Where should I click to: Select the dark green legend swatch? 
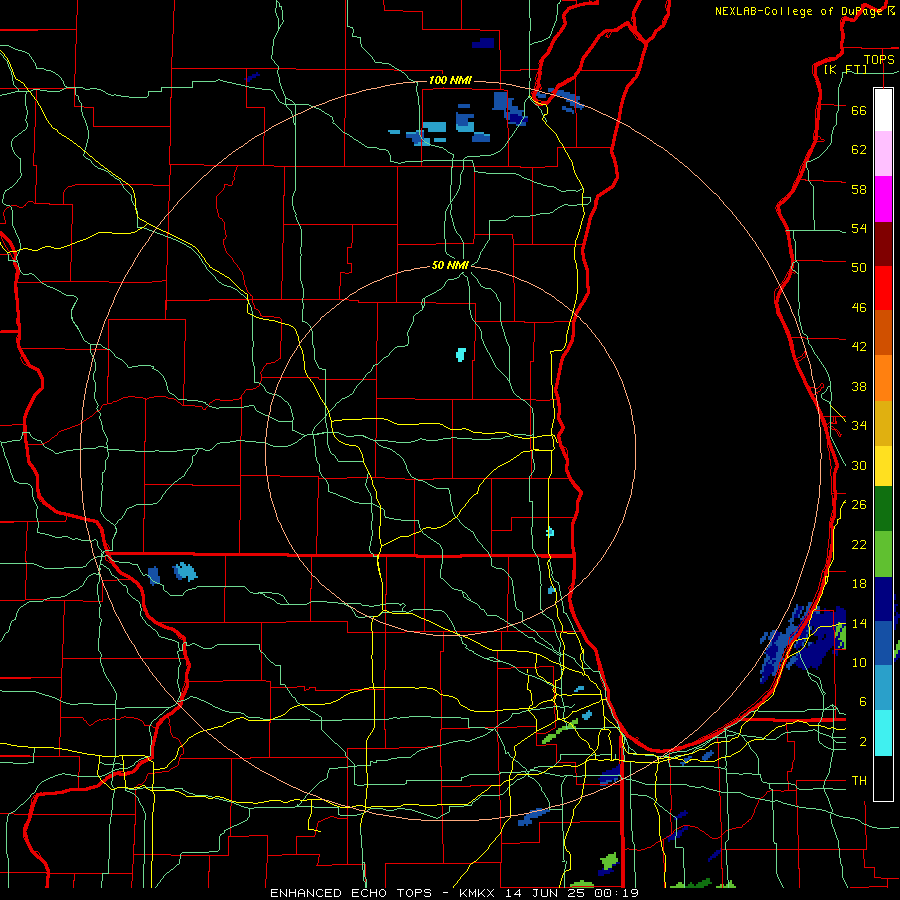click(883, 508)
